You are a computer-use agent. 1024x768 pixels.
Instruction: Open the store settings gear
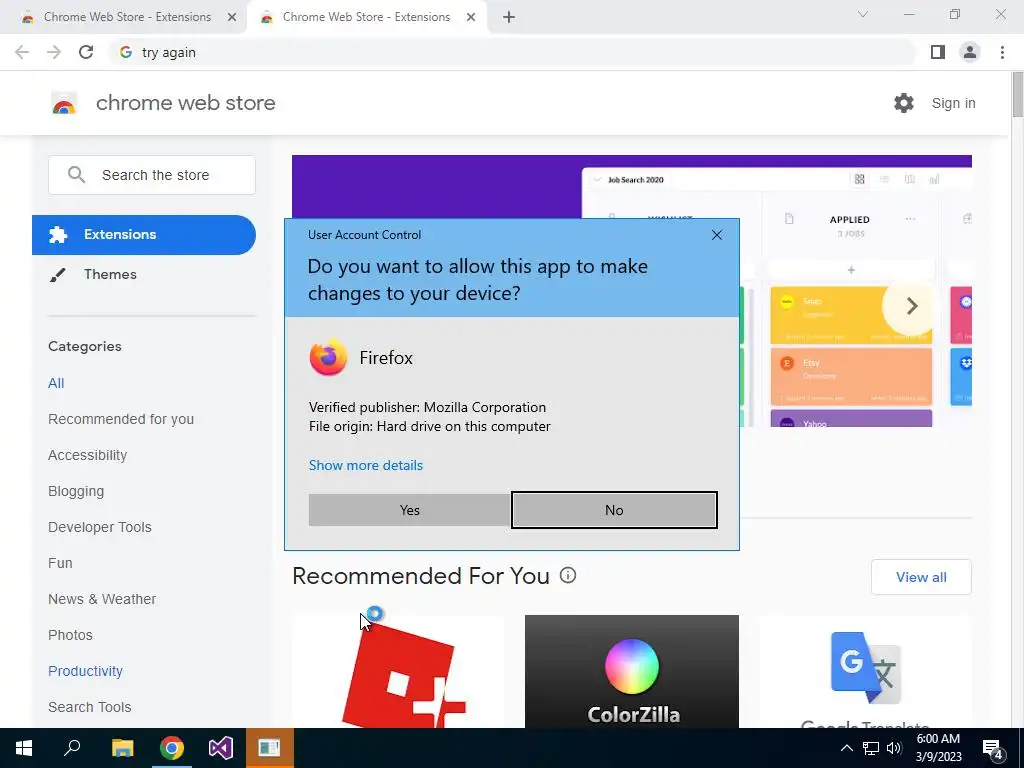pos(904,103)
